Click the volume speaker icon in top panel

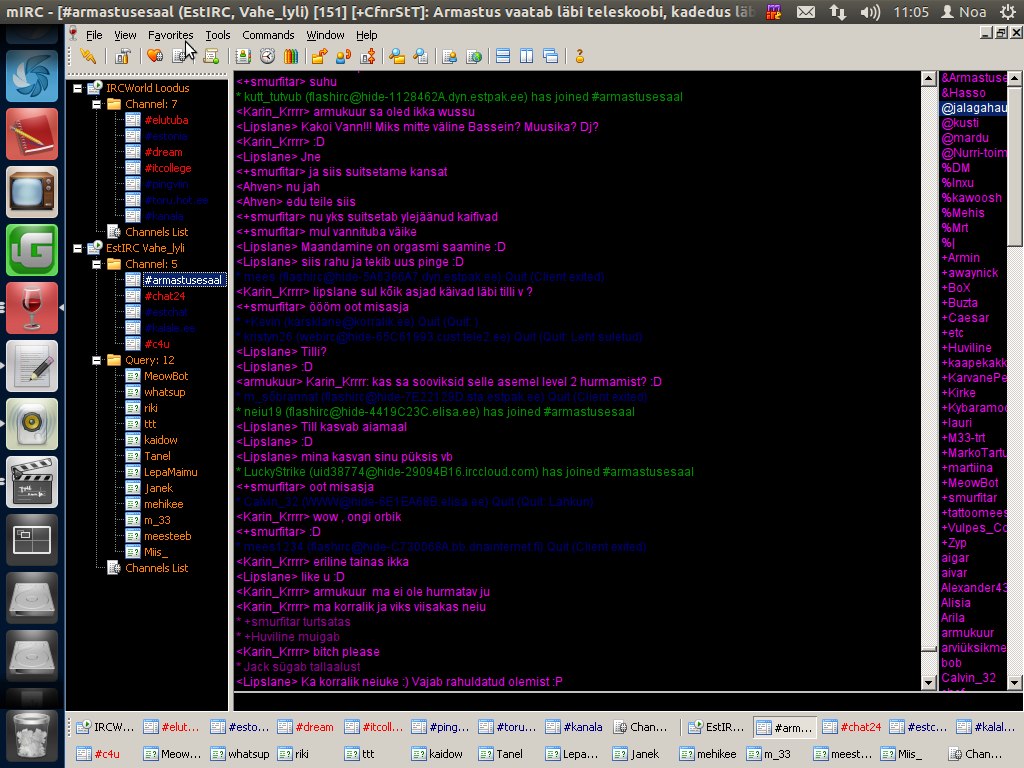click(870, 12)
